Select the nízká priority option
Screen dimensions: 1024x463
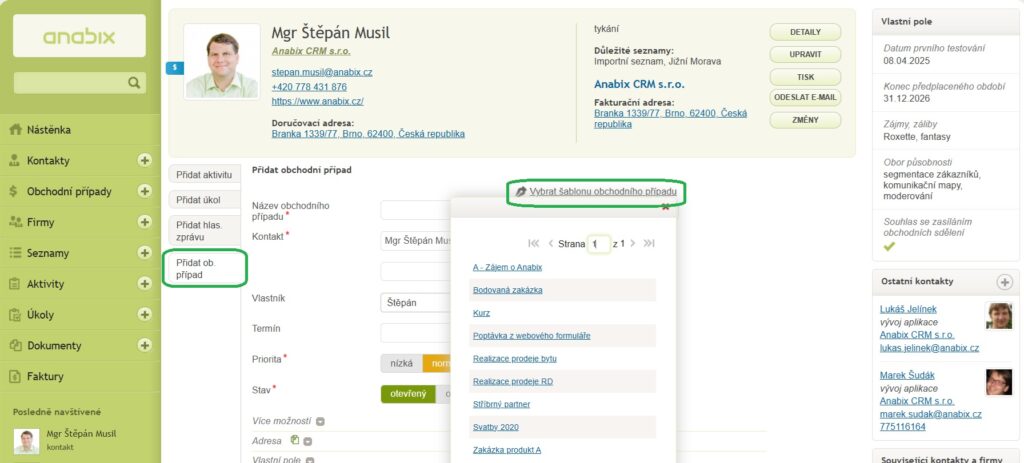[402, 363]
